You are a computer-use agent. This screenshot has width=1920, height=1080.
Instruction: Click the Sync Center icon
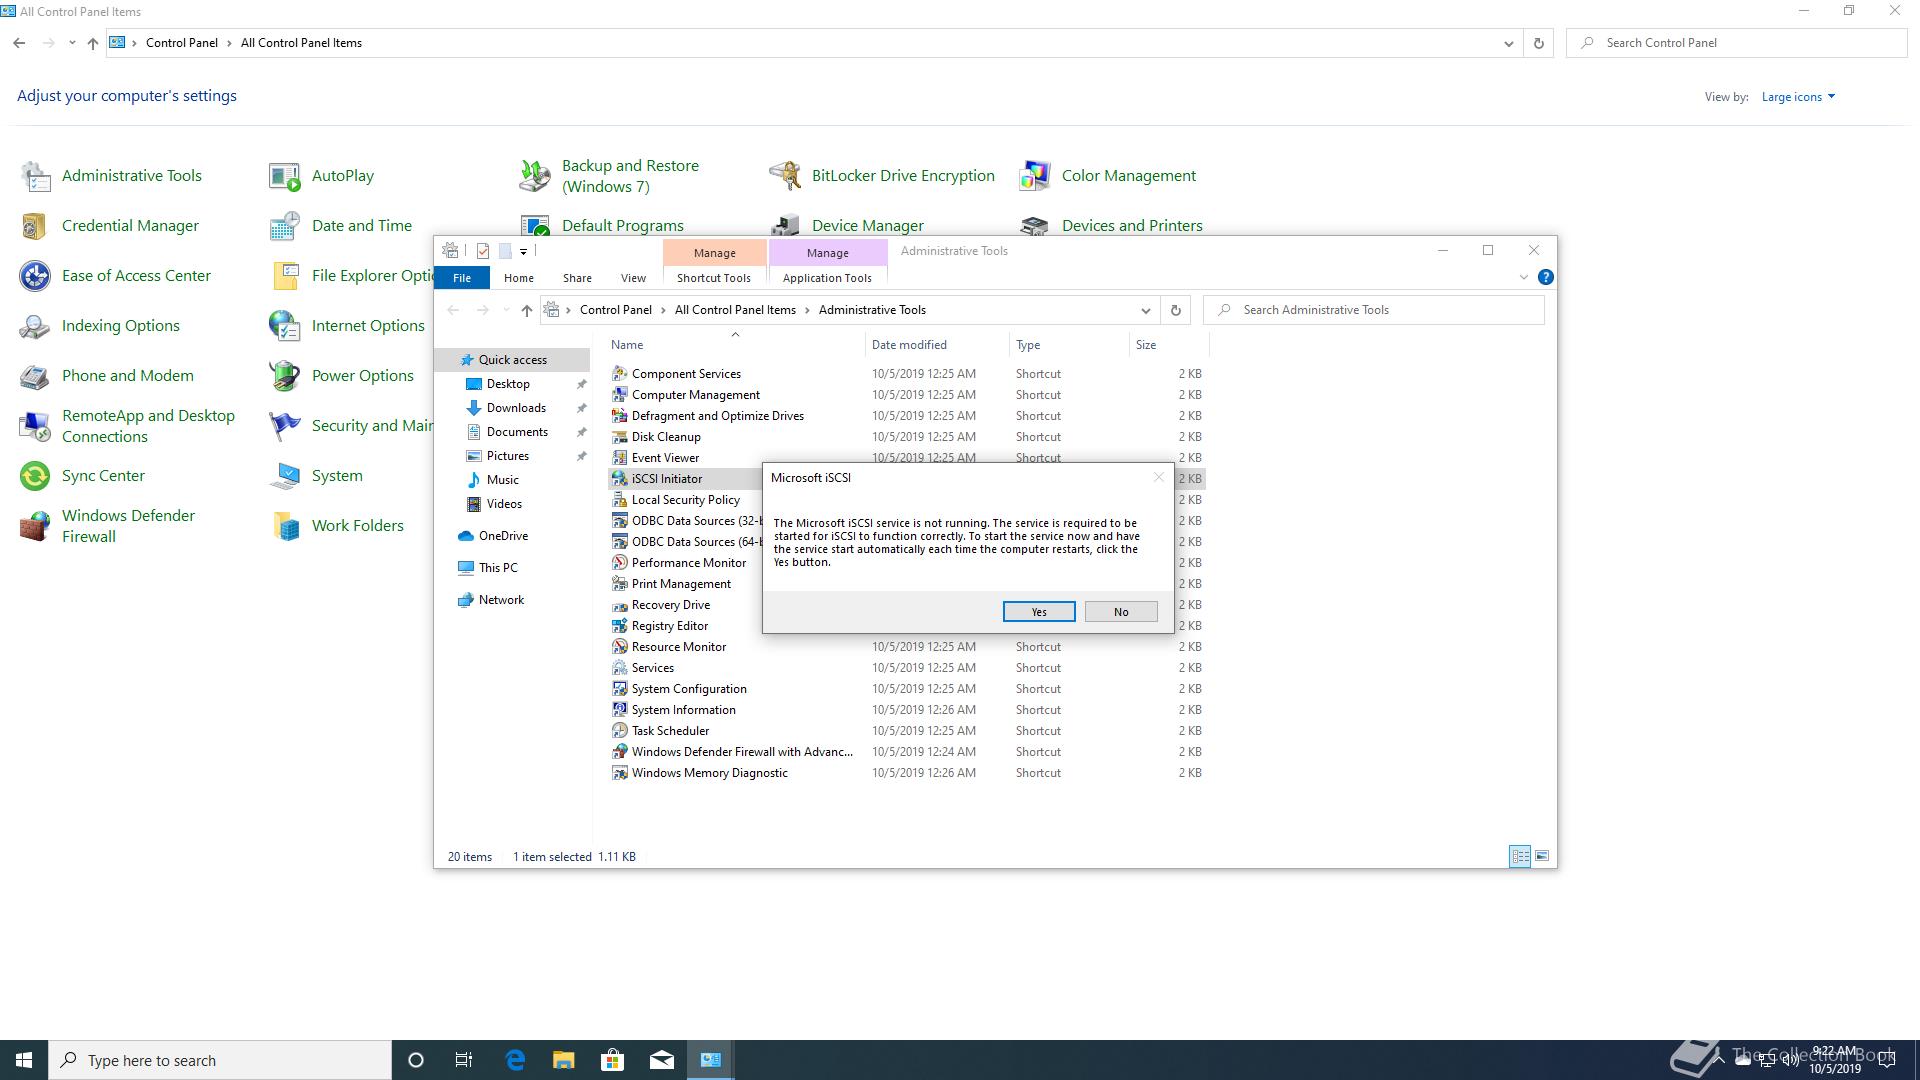36,476
